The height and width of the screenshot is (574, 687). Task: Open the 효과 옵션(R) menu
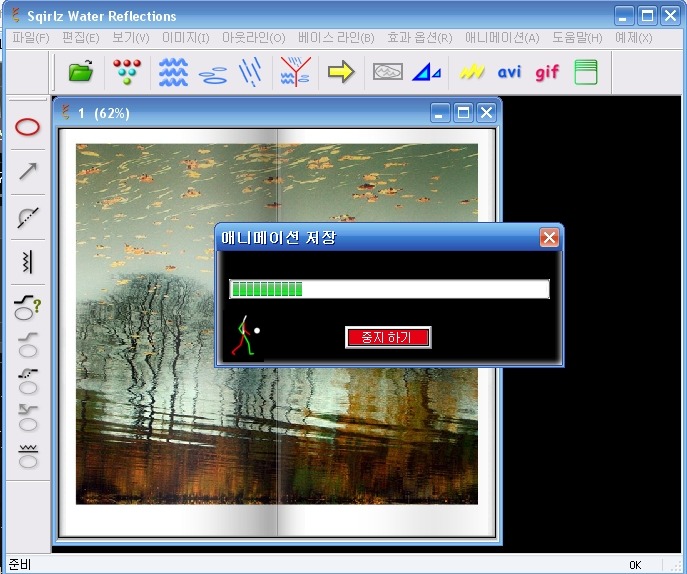pos(419,38)
